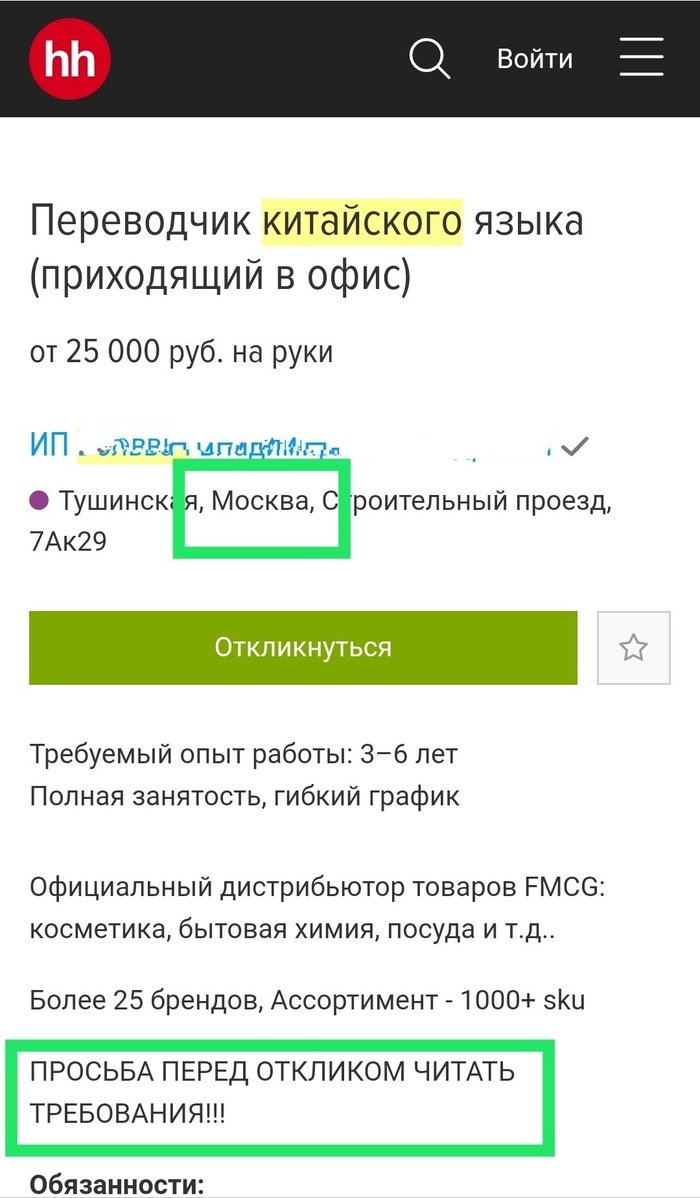The width and height of the screenshot is (700, 1198).
Task: Click the highlighted word китайского
Action: click(x=362, y=222)
